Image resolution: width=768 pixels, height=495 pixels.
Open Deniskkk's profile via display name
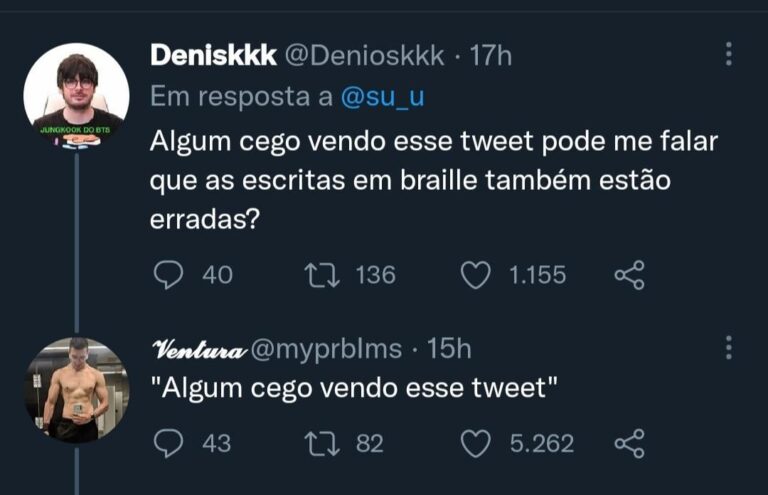coord(213,55)
